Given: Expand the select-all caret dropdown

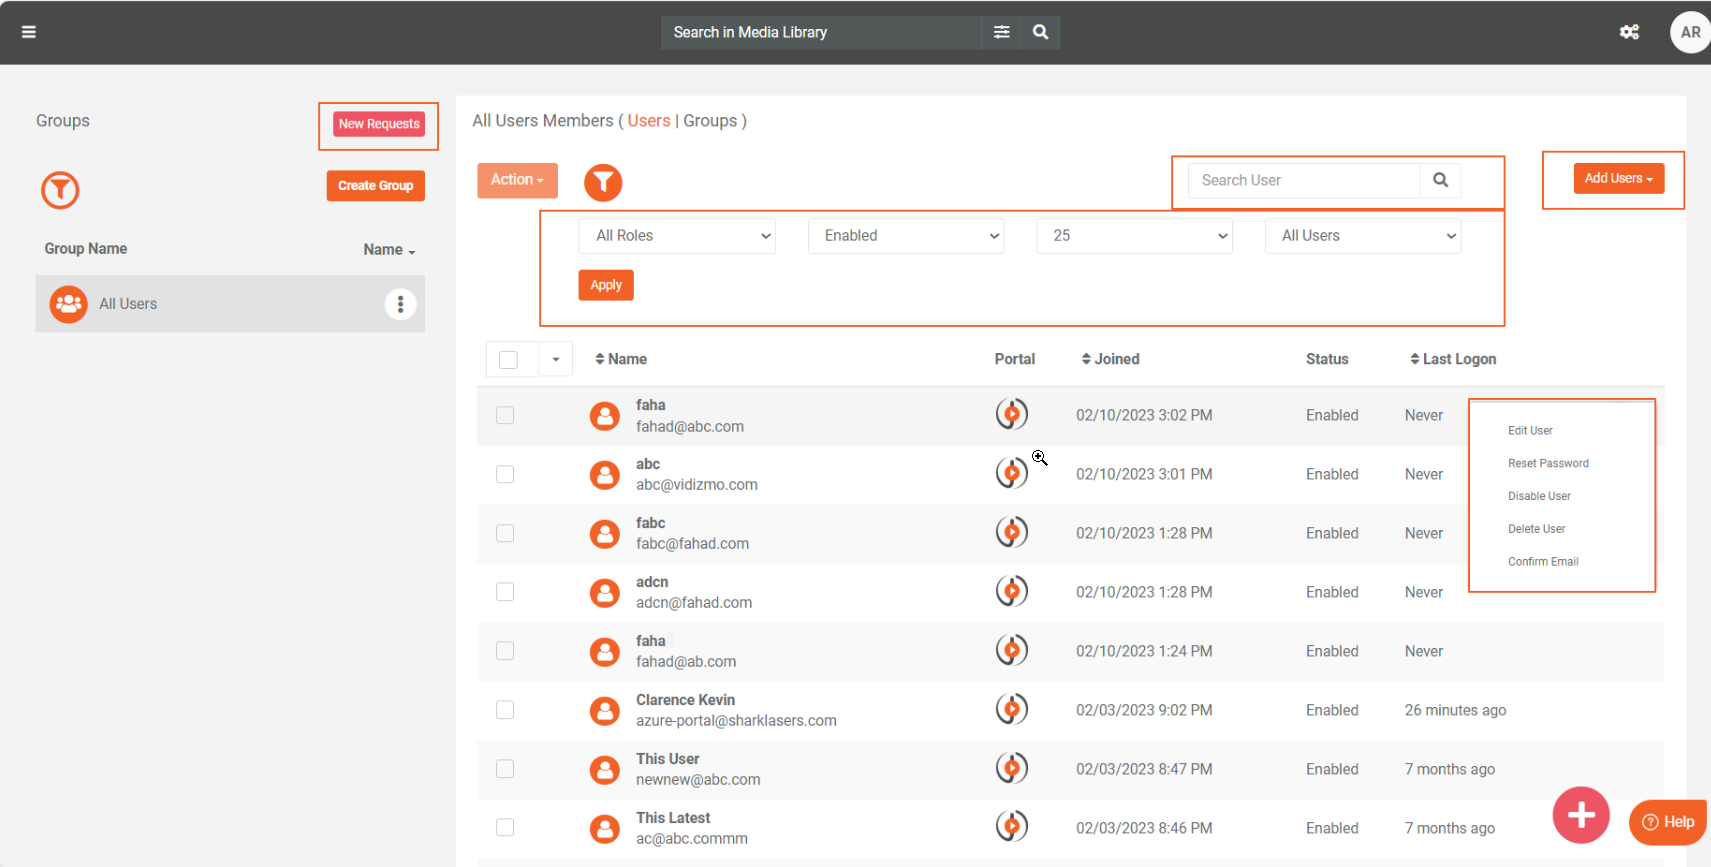Looking at the screenshot, I should tap(555, 359).
